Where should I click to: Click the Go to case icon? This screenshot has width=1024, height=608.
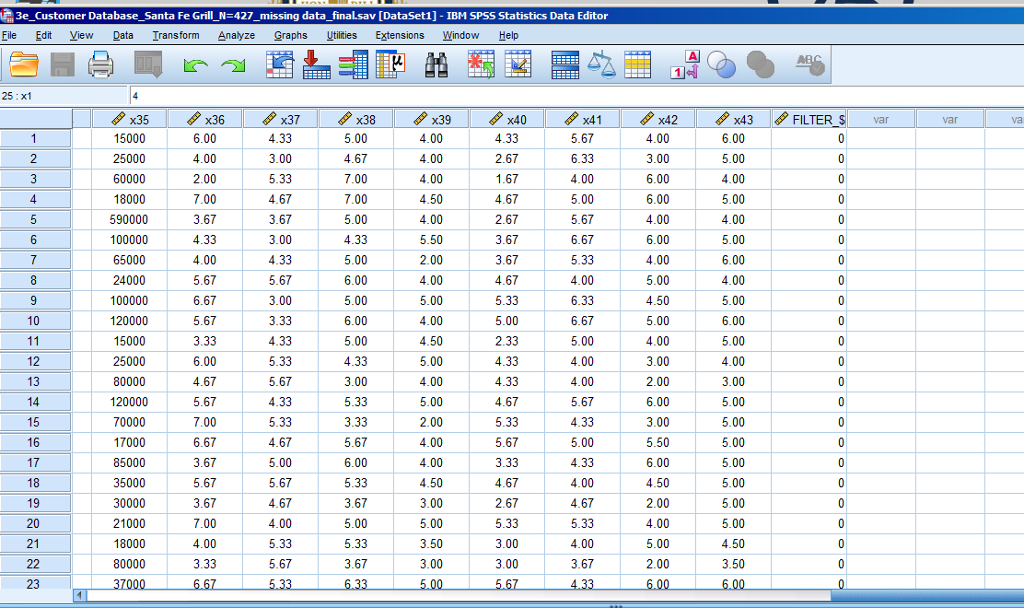click(280, 65)
